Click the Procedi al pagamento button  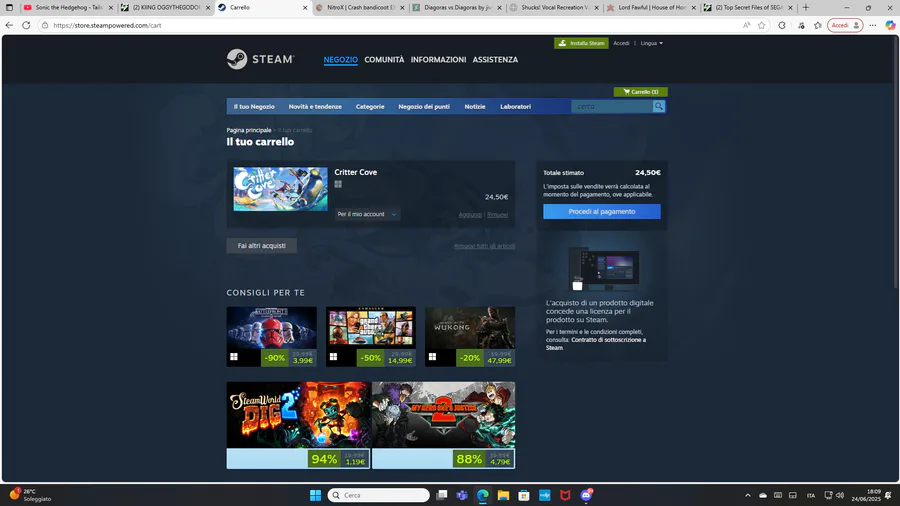pyautogui.click(x=602, y=212)
